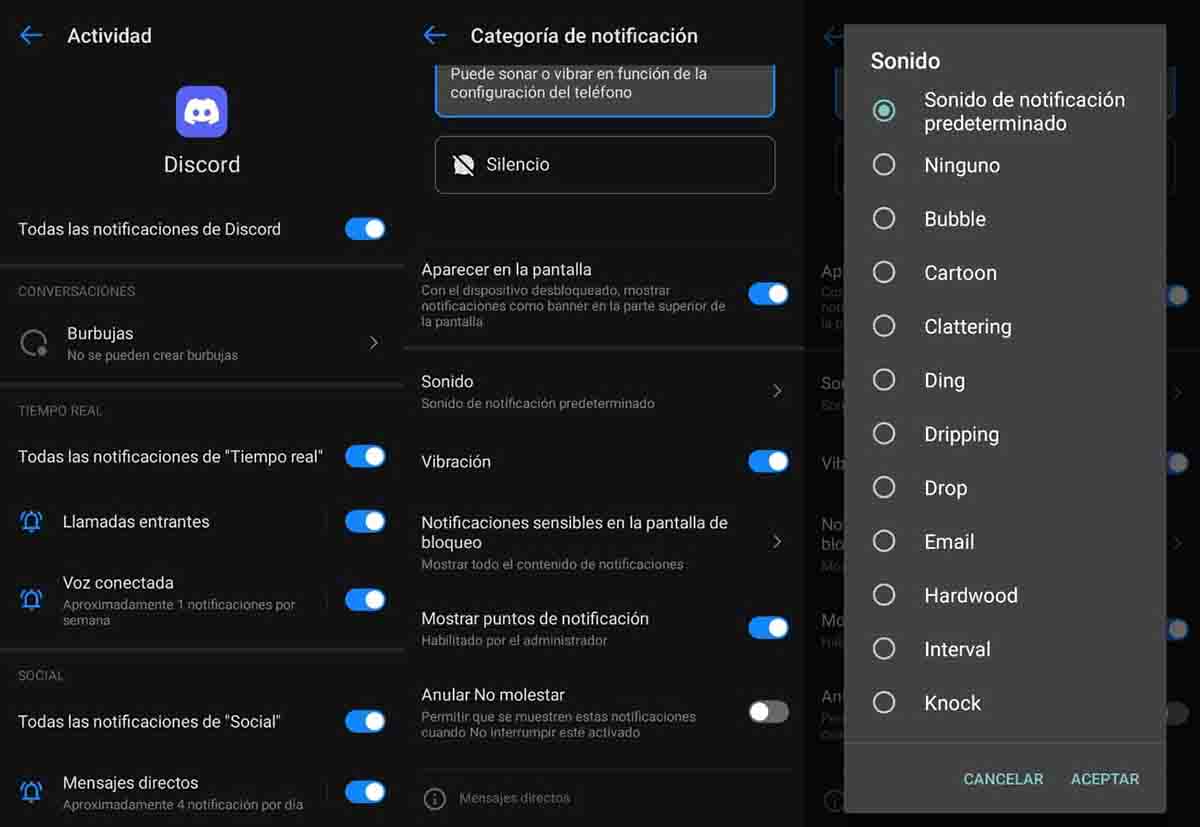This screenshot has height=827, width=1200.
Task: Go back from the Actividad screen
Action: (31, 36)
